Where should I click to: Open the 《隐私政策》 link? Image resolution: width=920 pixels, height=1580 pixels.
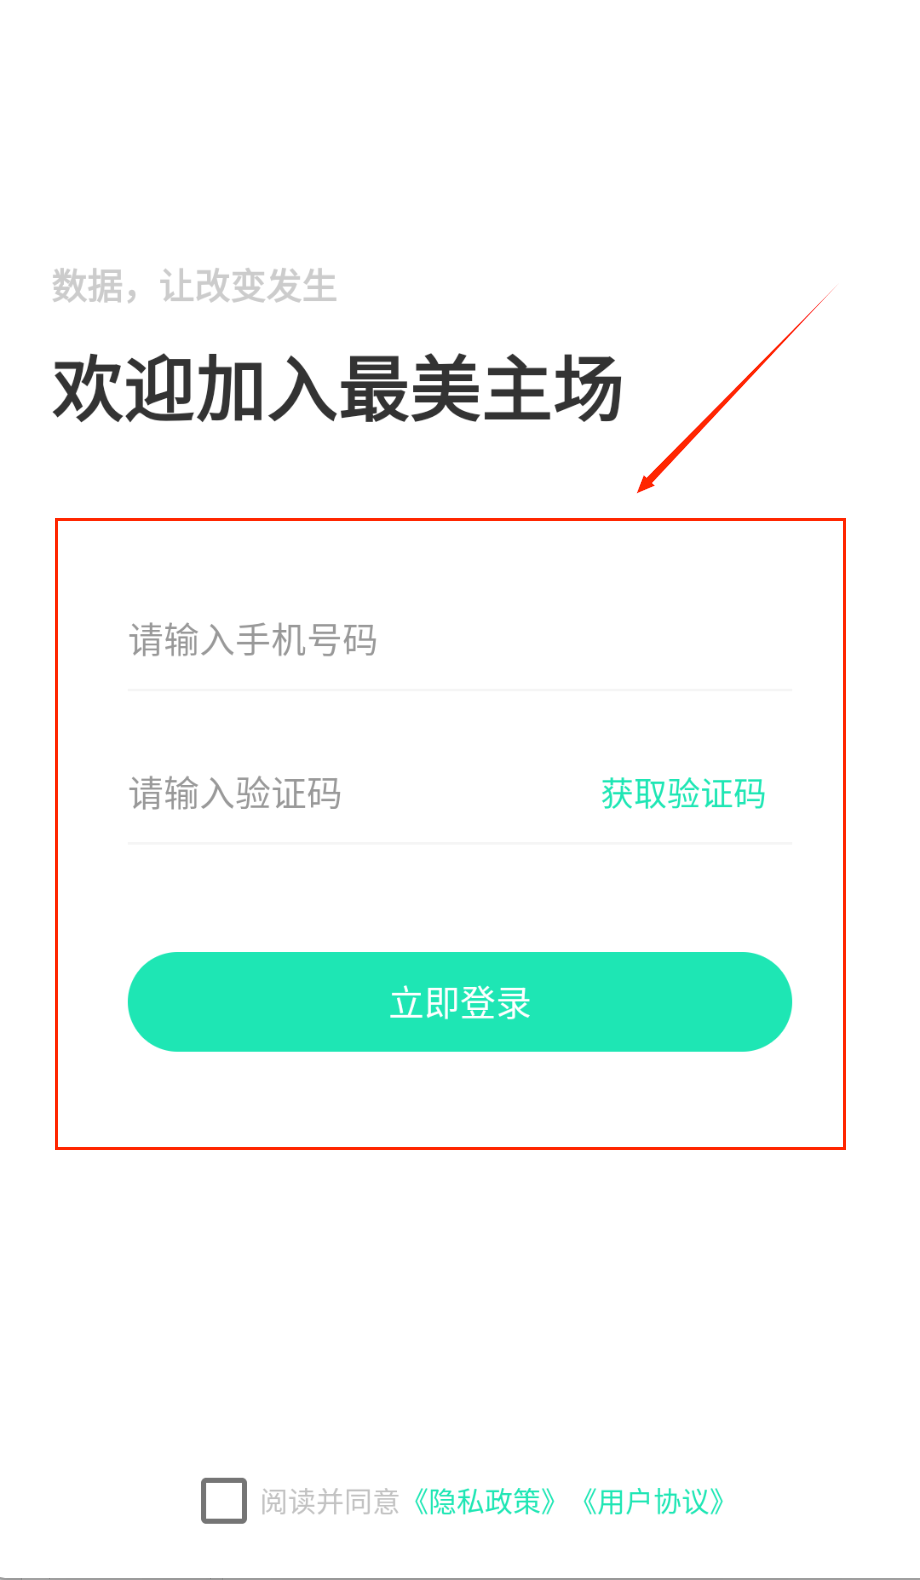485,1501
